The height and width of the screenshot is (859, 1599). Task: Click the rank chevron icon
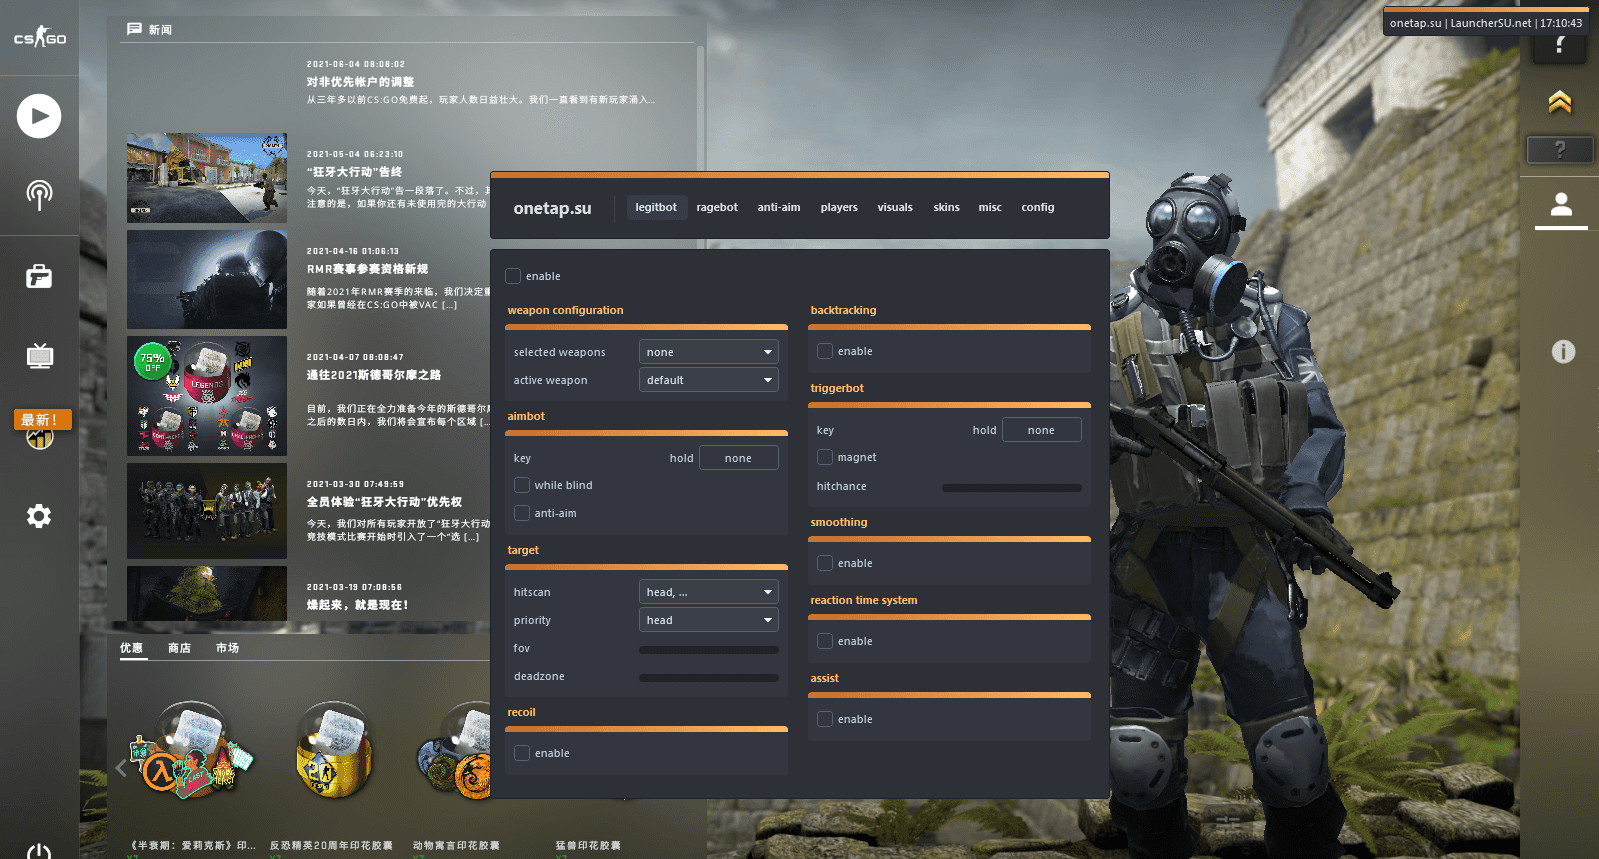(x=1560, y=102)
